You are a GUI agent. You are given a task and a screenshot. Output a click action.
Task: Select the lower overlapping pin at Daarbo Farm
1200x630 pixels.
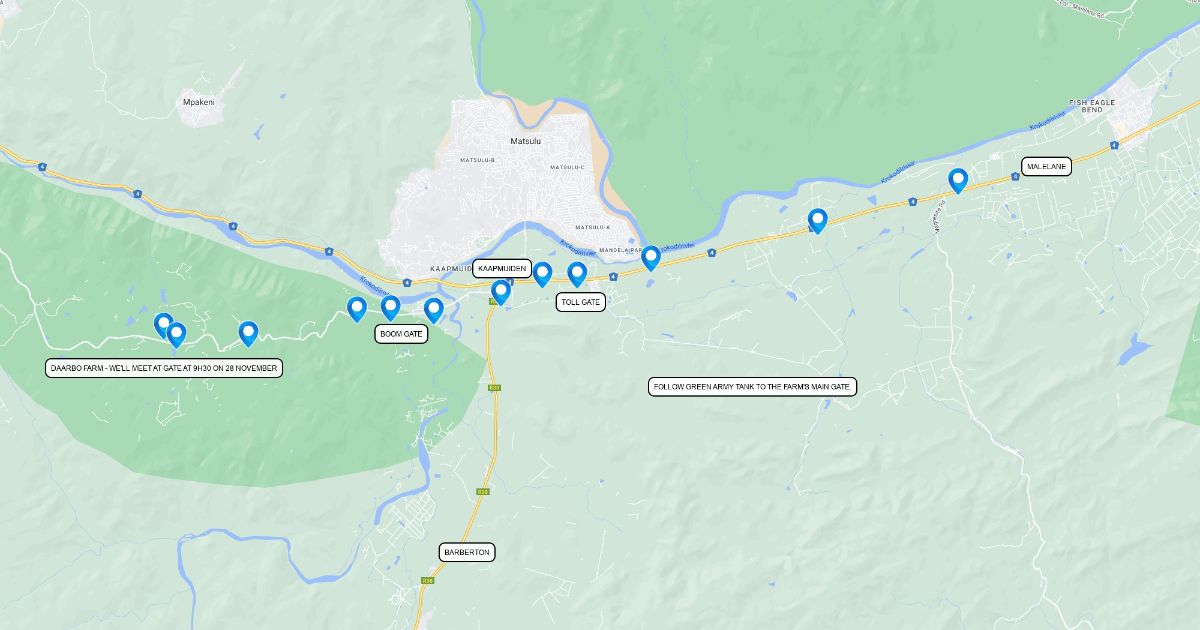tap(177, 334)
